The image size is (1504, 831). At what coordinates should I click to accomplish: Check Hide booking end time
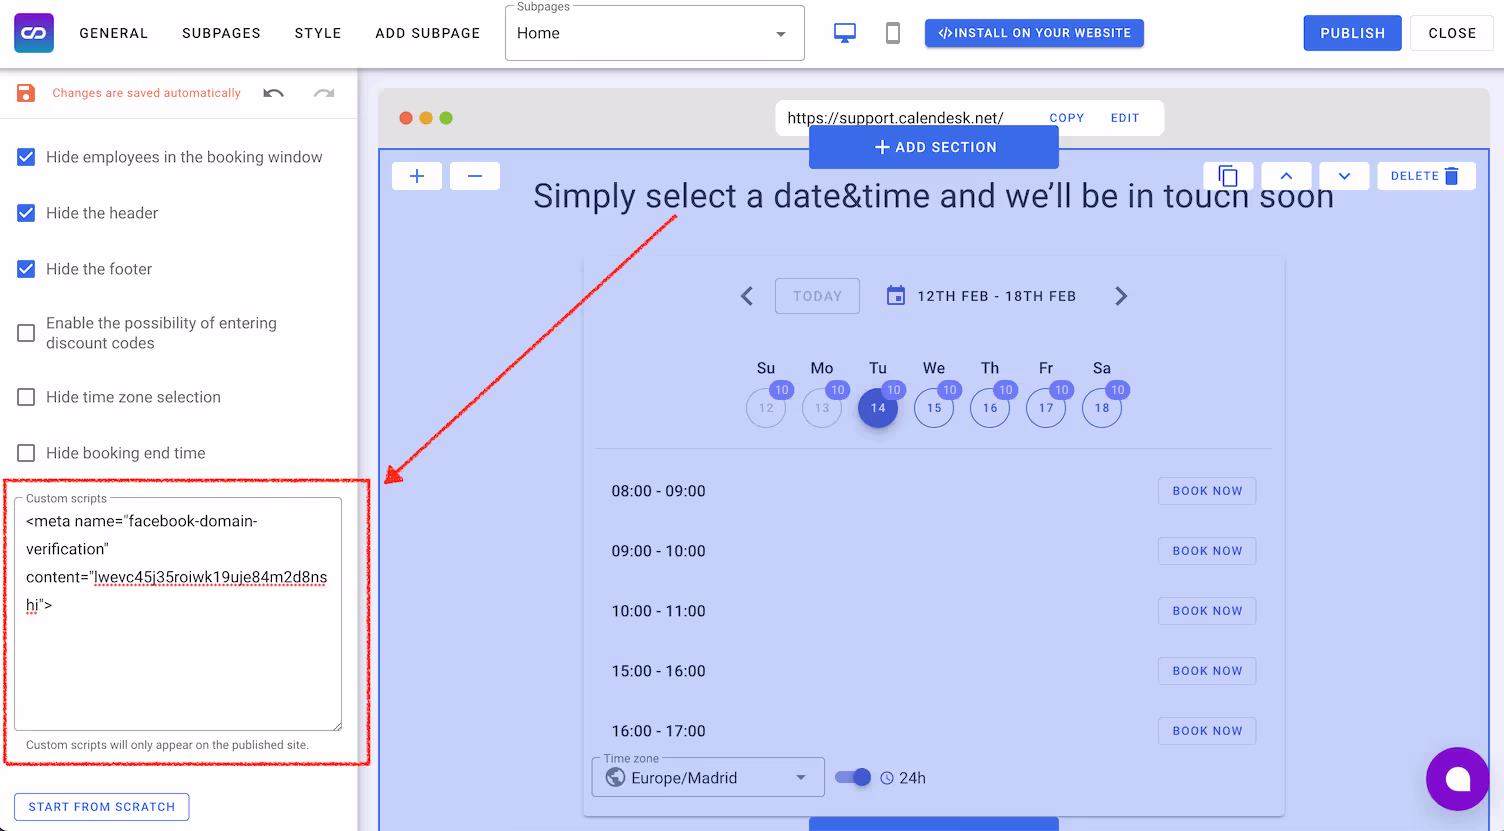25,452
